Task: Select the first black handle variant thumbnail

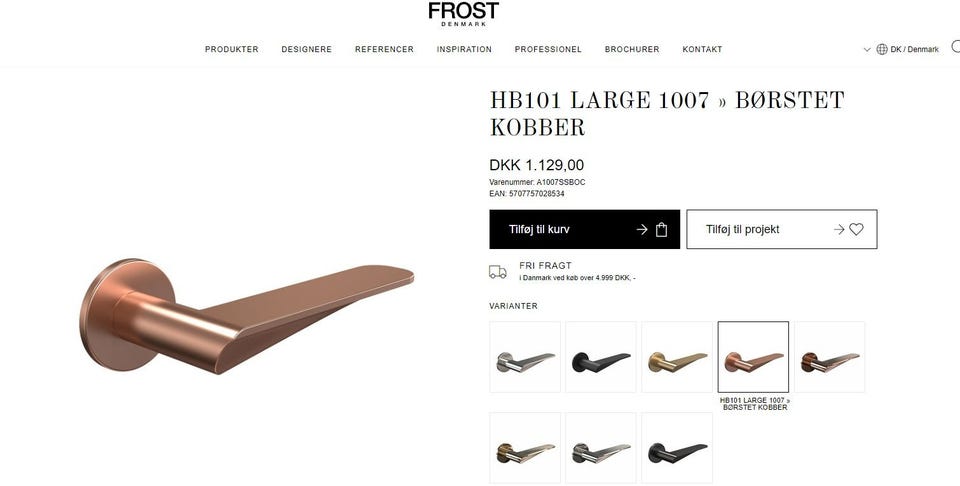Action: (601, 357)
